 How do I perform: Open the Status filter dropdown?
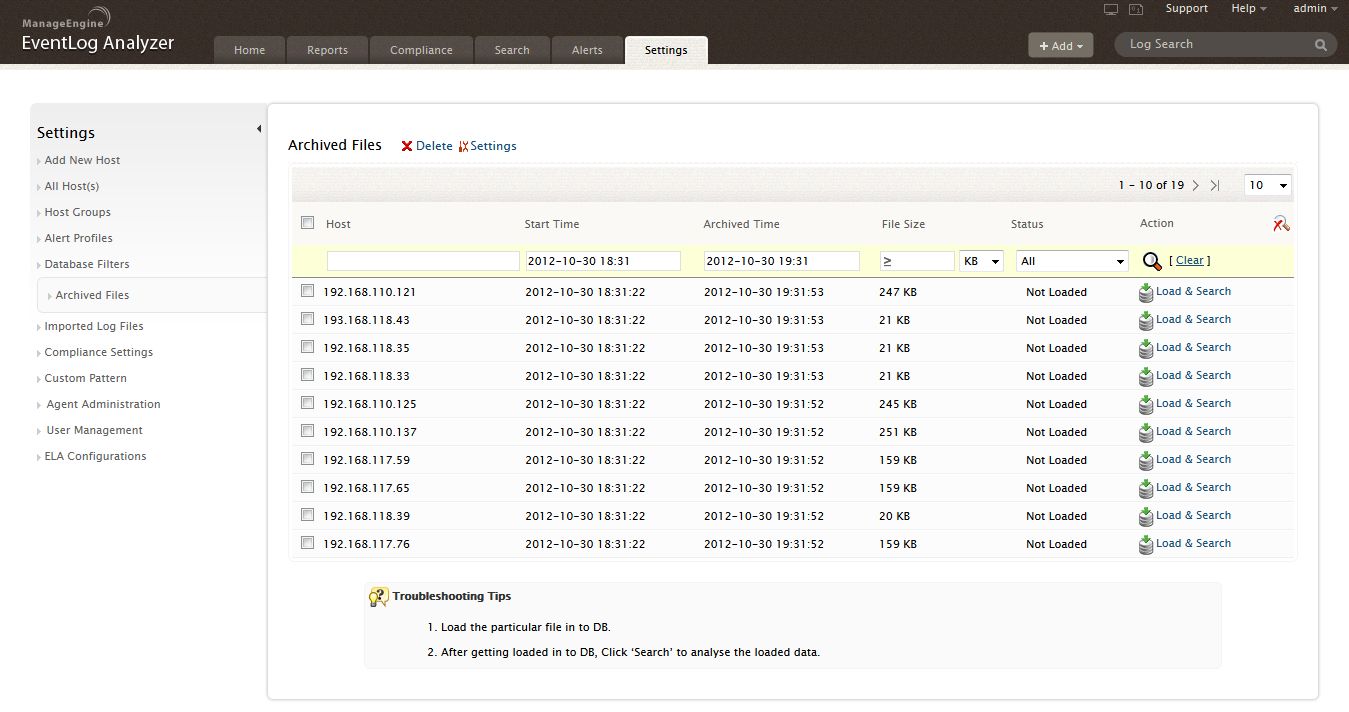[1072, 261]
